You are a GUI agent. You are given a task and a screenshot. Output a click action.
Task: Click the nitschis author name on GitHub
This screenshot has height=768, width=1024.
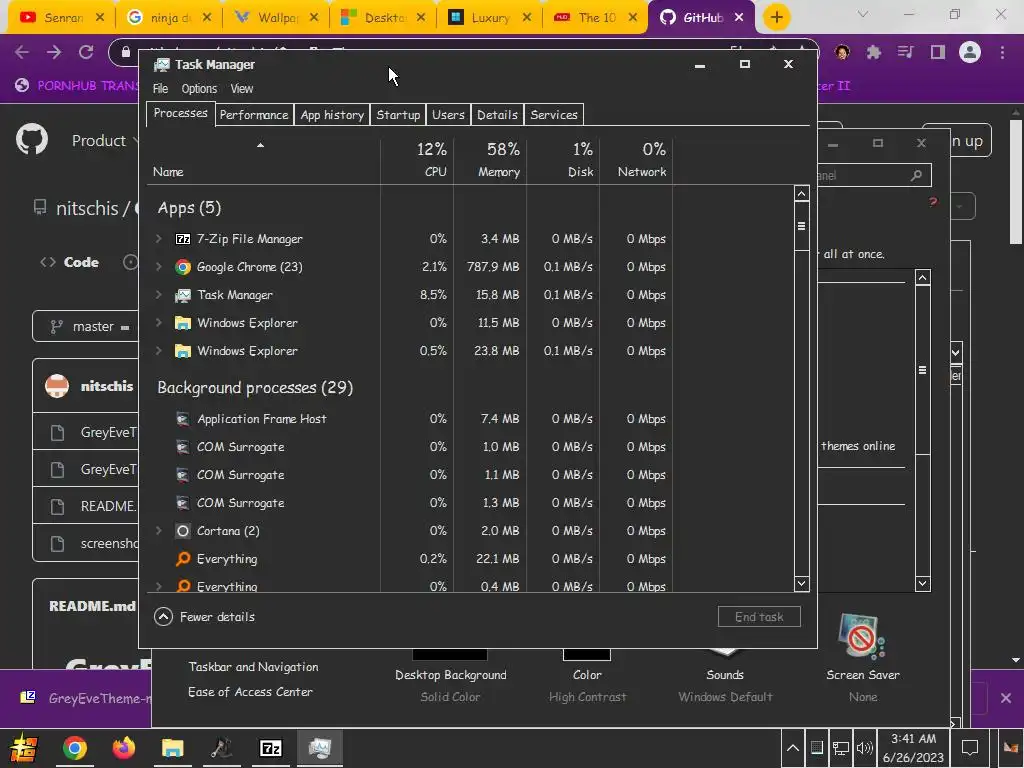coord(106,386)
